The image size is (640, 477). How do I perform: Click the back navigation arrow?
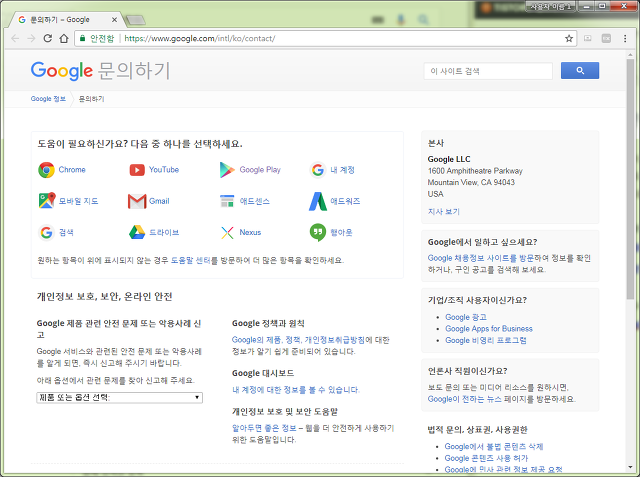click(16, 38)
